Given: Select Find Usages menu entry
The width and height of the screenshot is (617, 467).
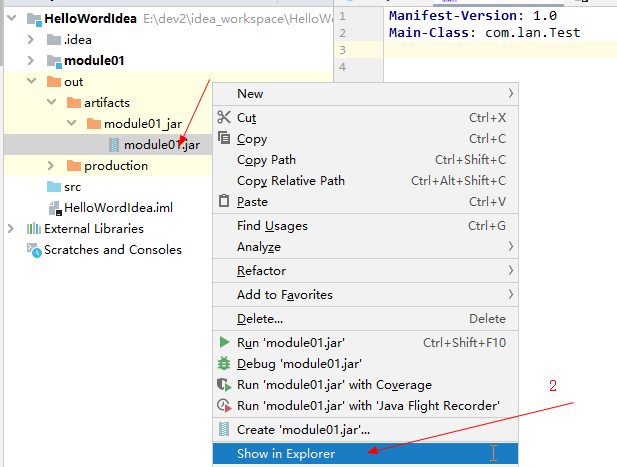Looking at the screenshot, I should pyautogui.click(x=366, y=225).
